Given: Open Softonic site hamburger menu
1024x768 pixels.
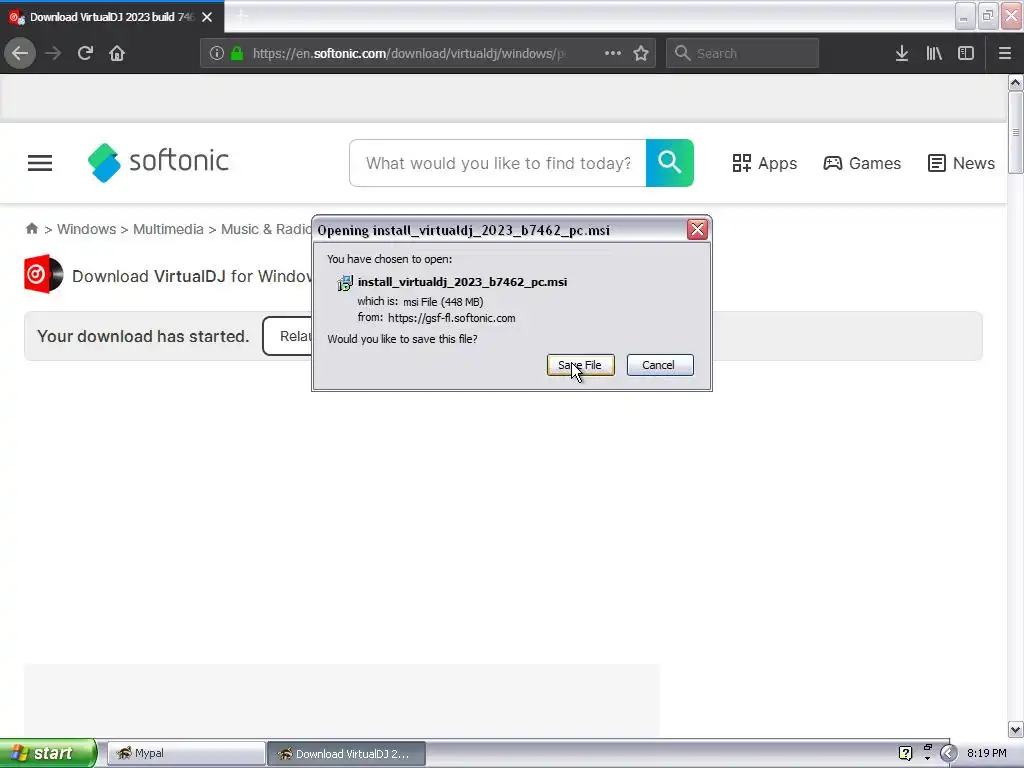Looking at the screenshot, I should (x=40, y=163).
